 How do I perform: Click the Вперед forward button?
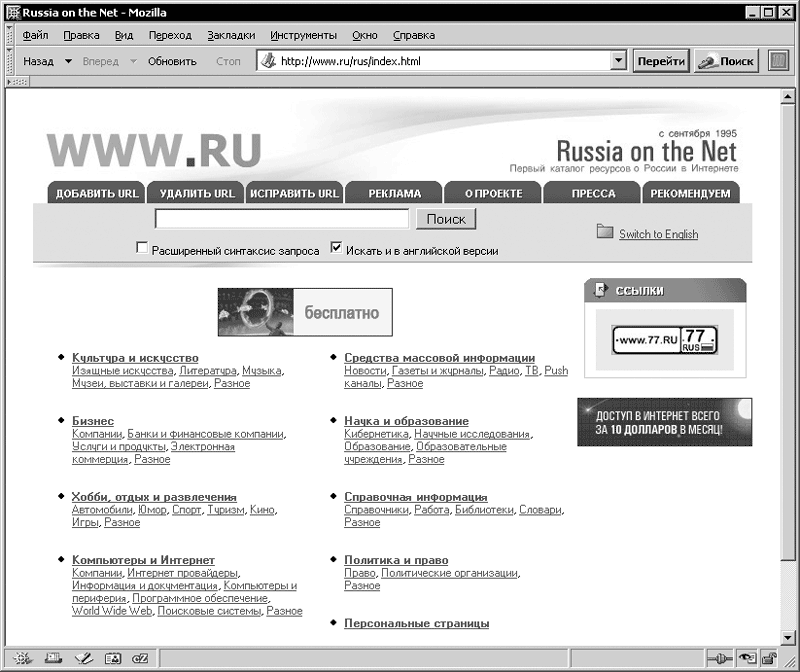click(101, 61)
